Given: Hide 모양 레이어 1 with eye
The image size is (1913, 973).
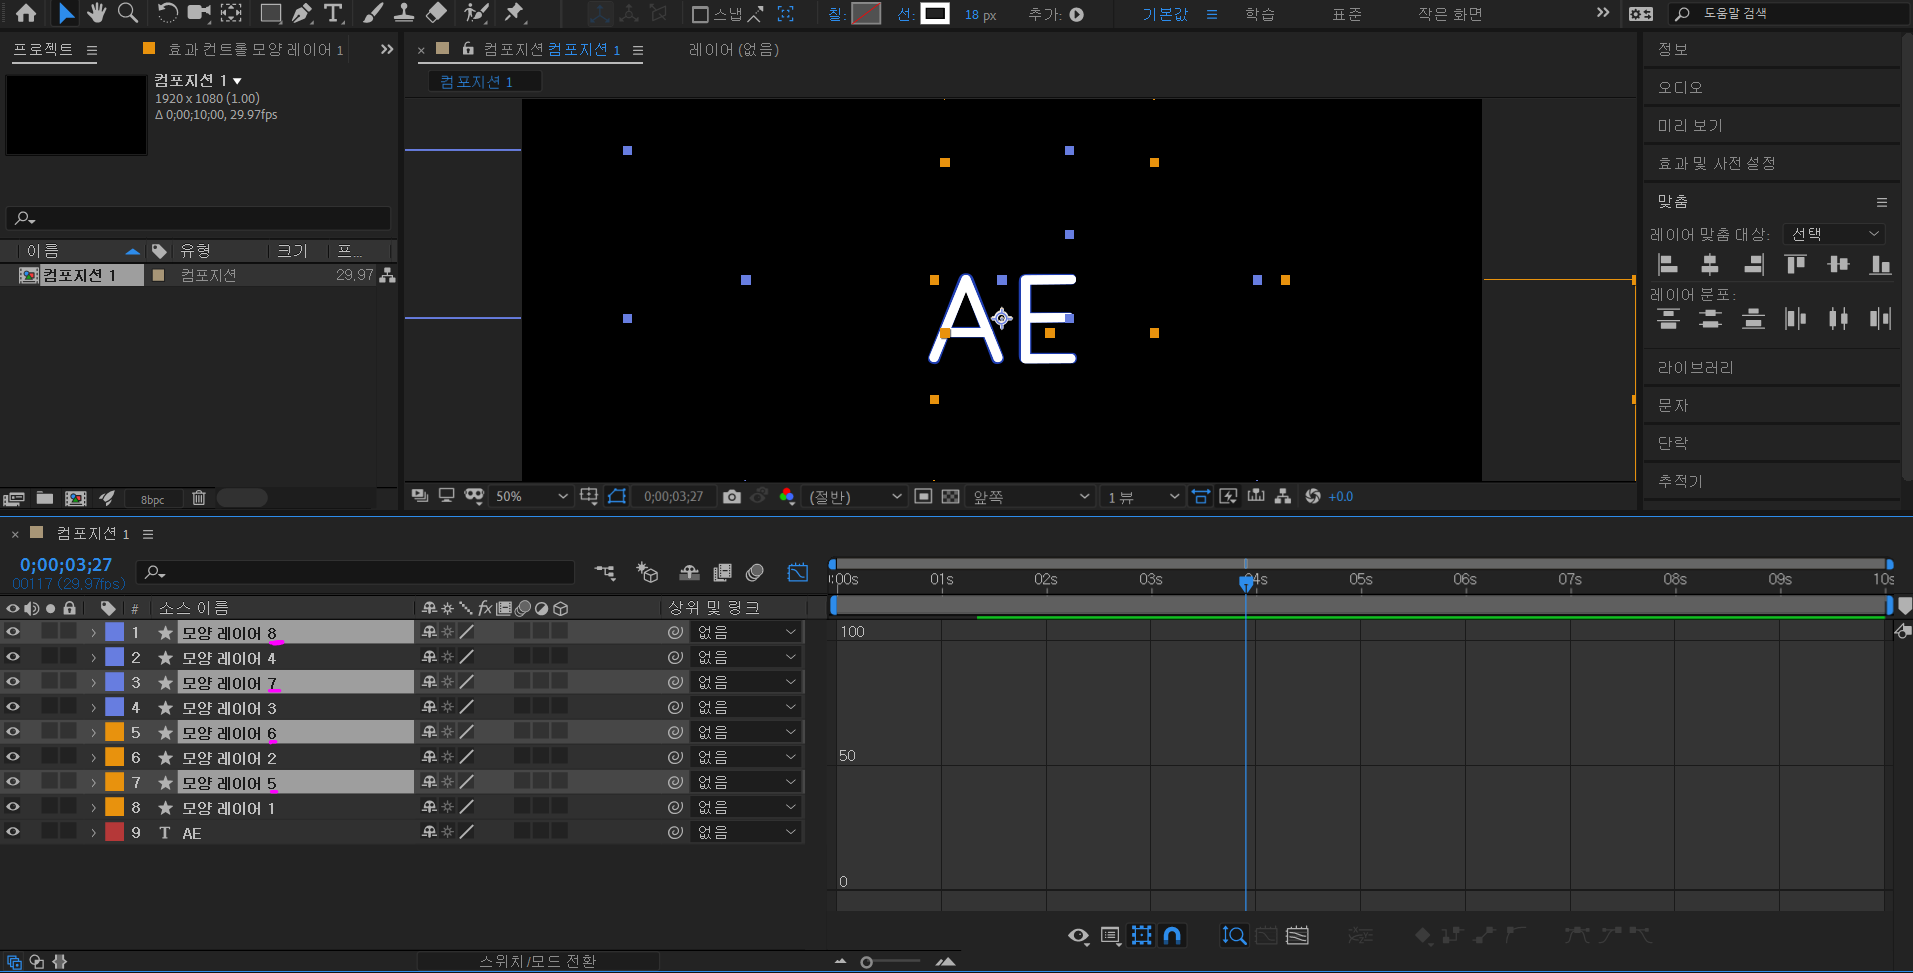Looking at the screenshot, I should tap(13, 806).
